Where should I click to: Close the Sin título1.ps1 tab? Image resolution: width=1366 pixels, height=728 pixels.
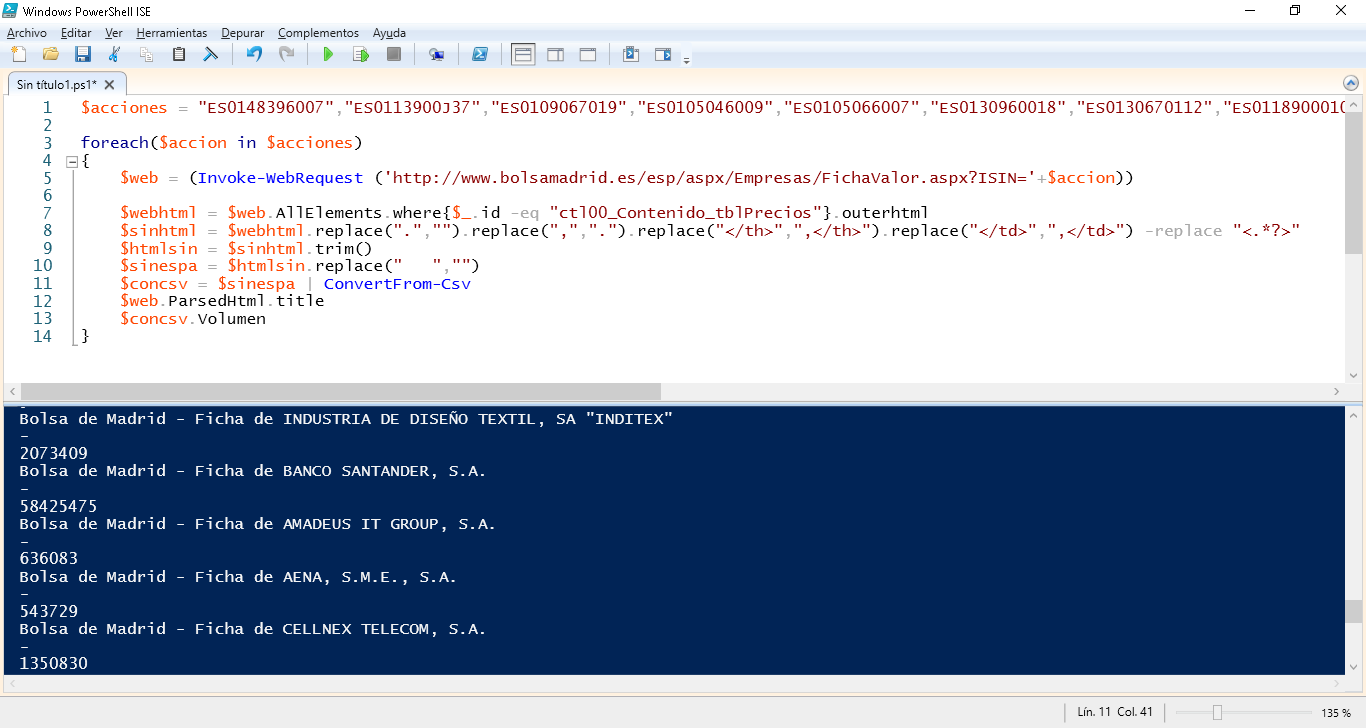coord(110,85)
